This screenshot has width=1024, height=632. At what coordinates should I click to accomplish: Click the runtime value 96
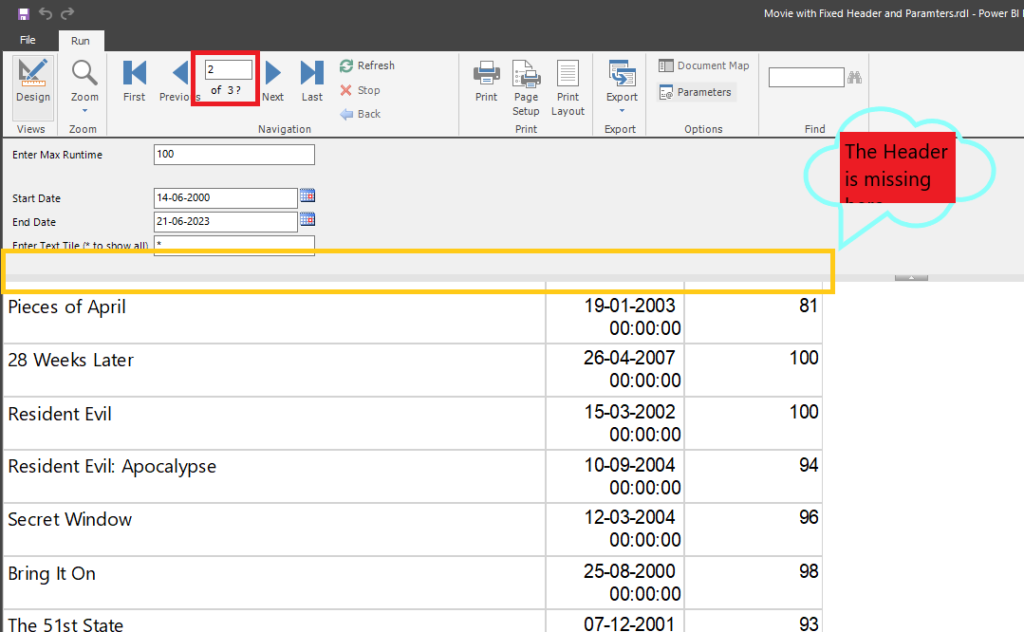point(808,518)
